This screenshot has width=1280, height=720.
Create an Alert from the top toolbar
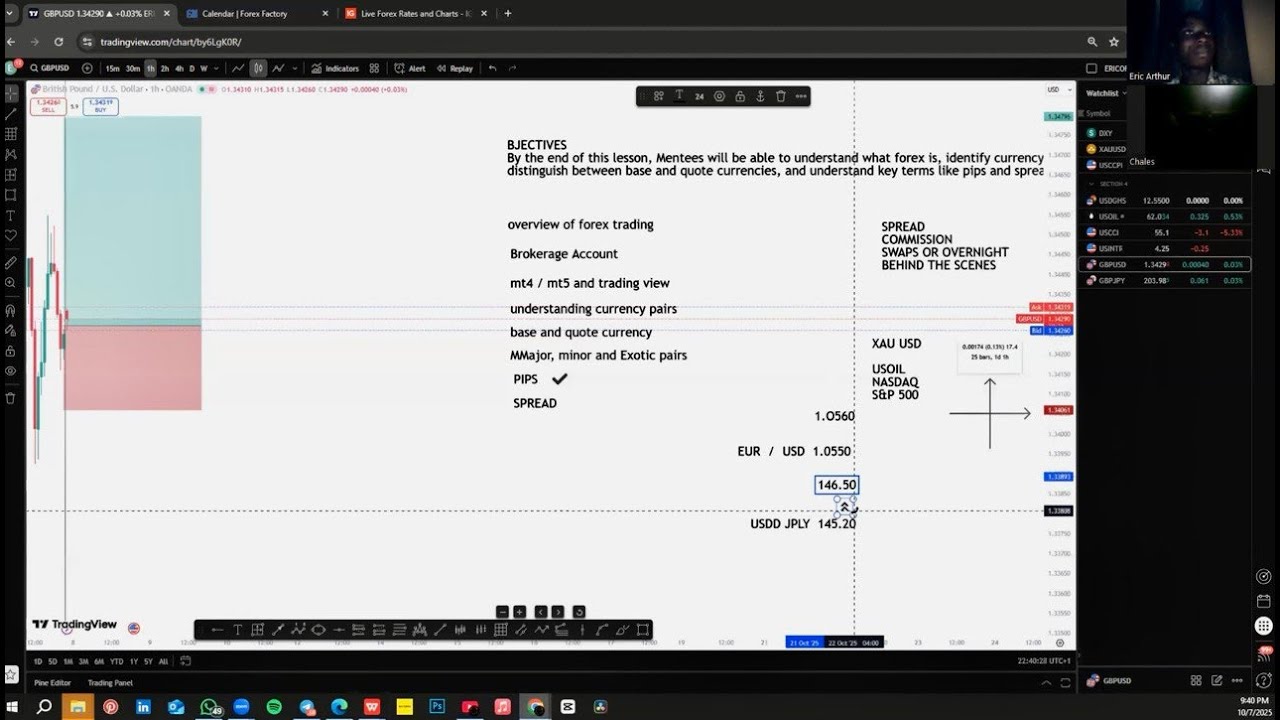410,68
